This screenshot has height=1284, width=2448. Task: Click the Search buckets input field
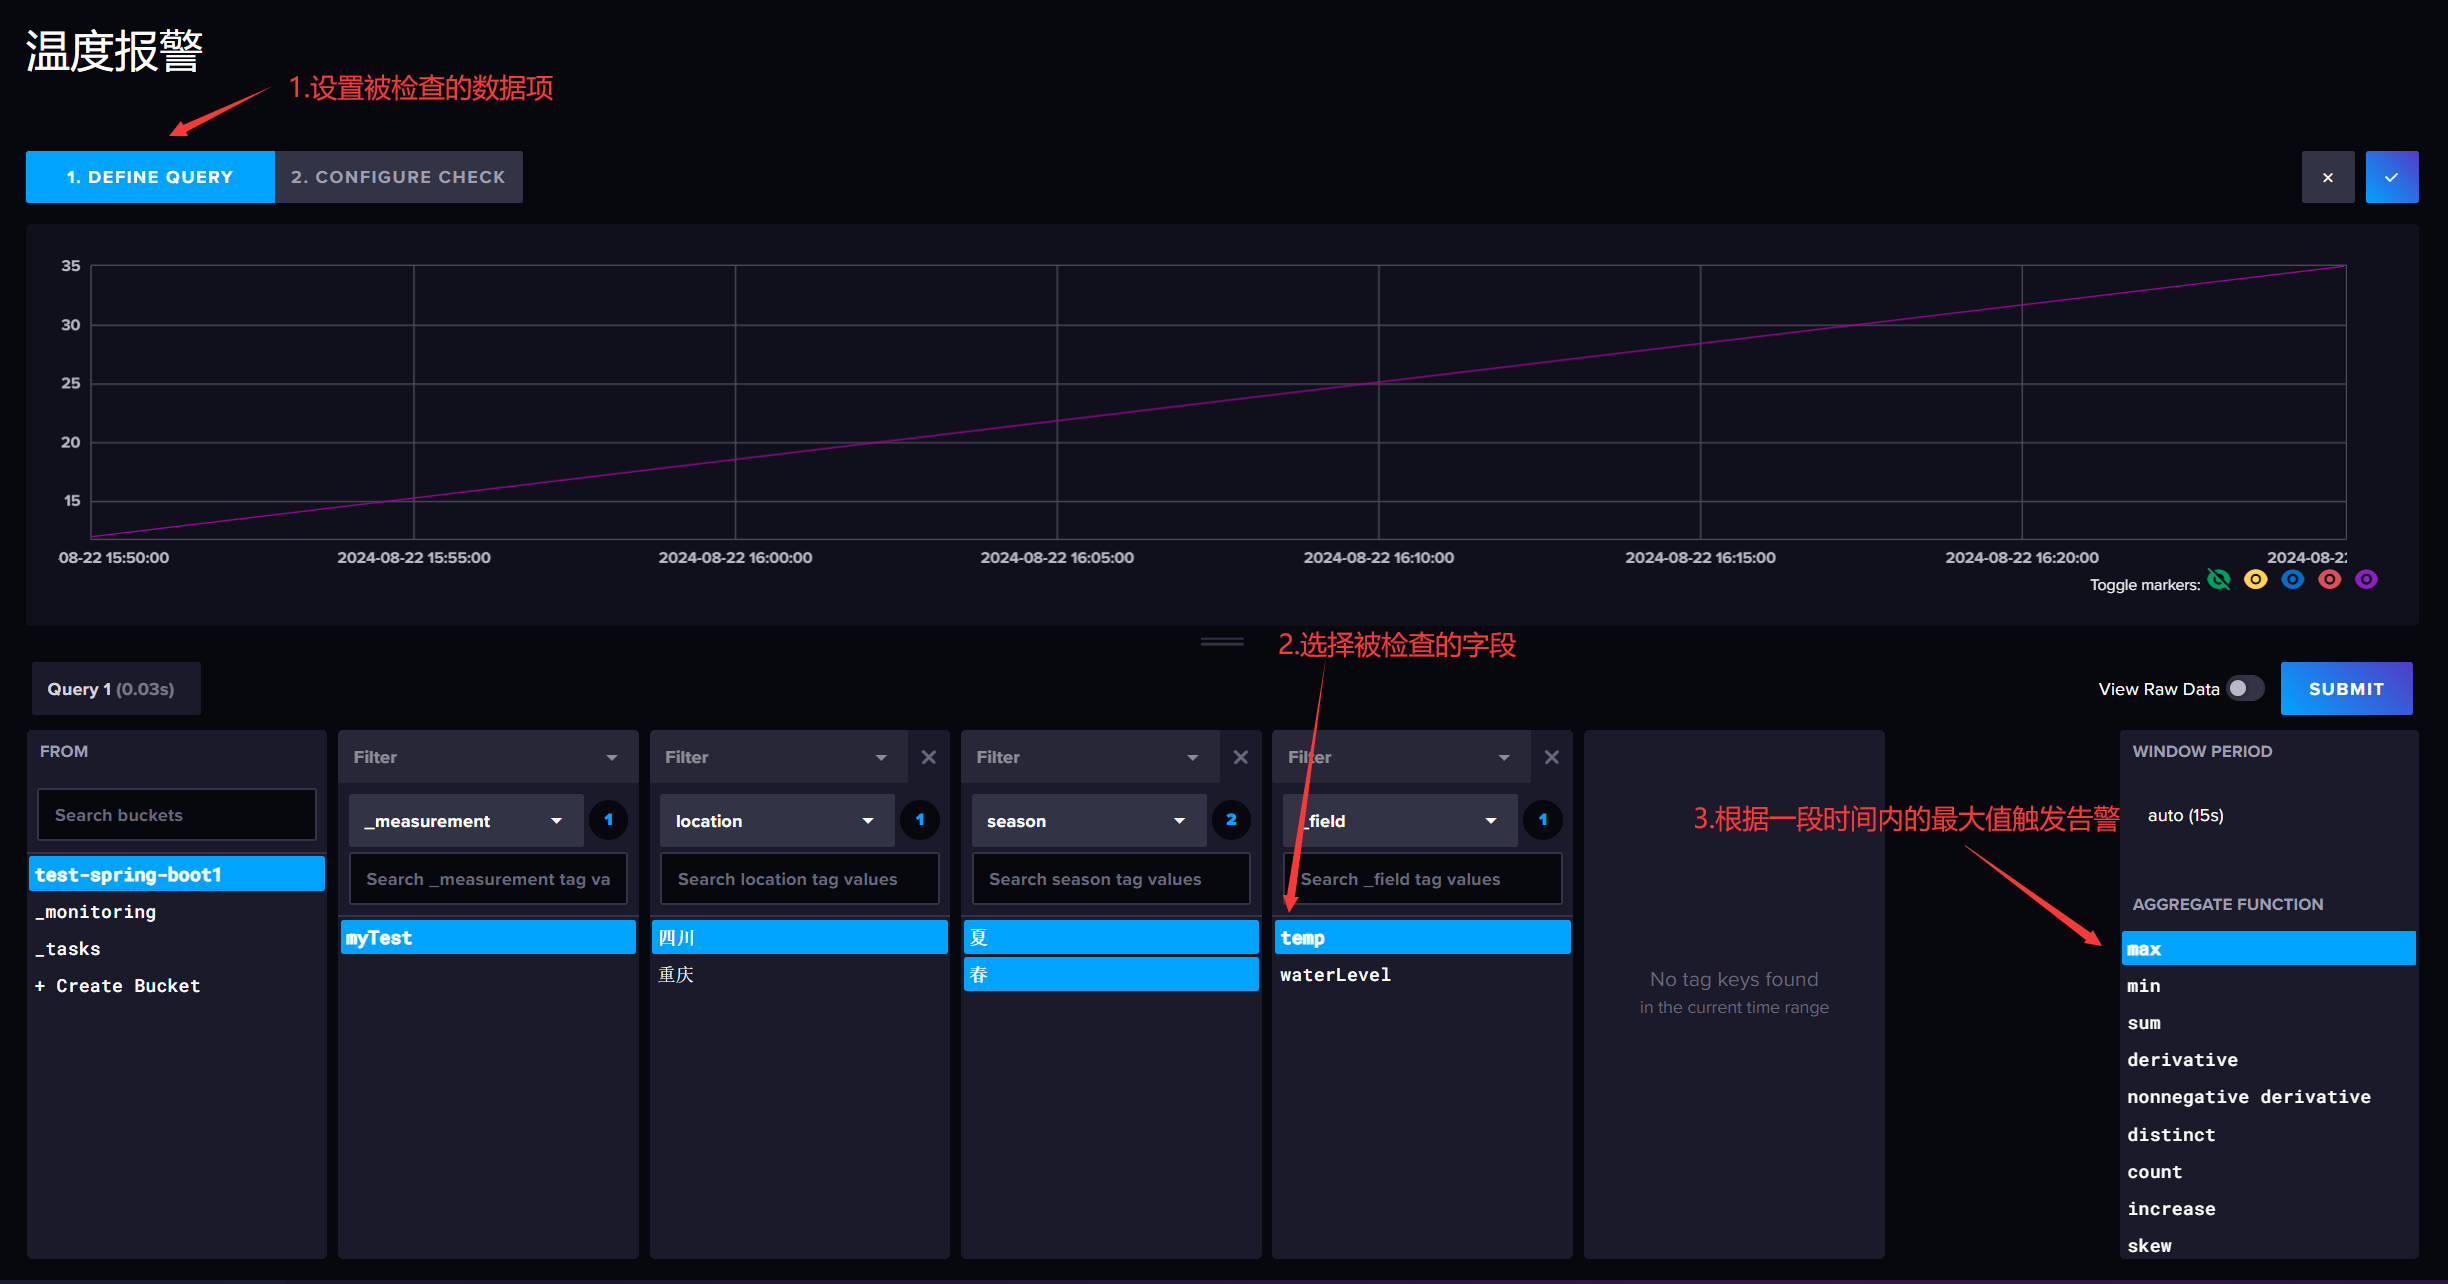[x=176, y=815]
